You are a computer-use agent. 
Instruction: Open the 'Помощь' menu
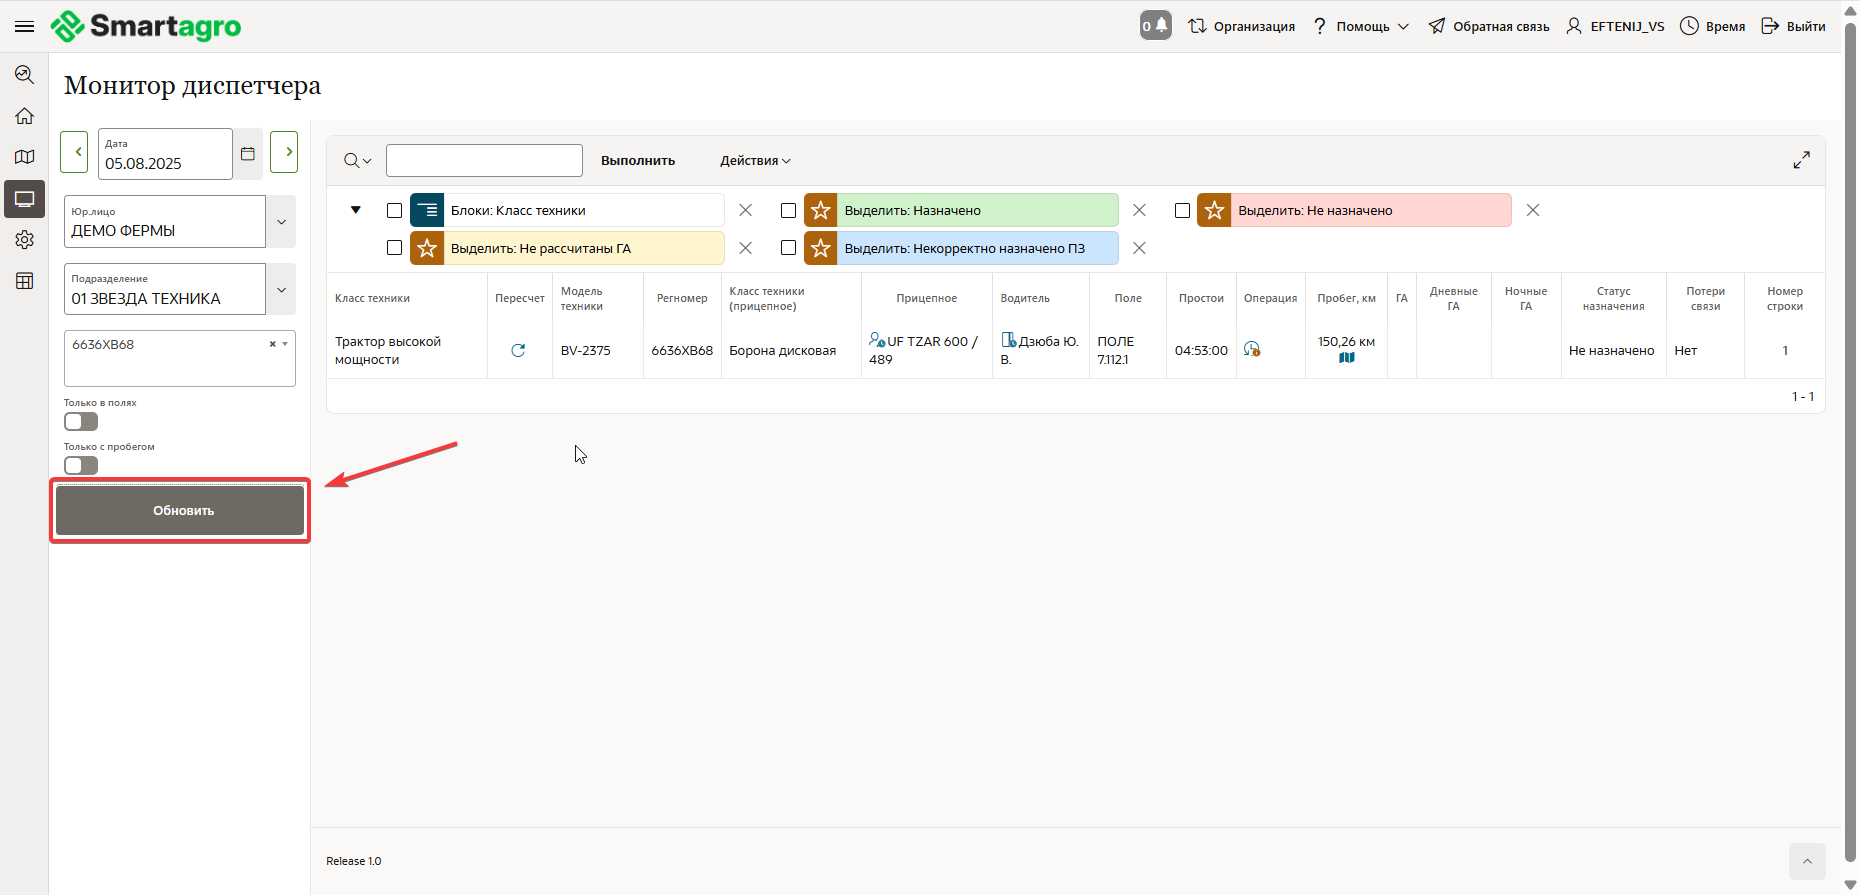point(1361,27)
